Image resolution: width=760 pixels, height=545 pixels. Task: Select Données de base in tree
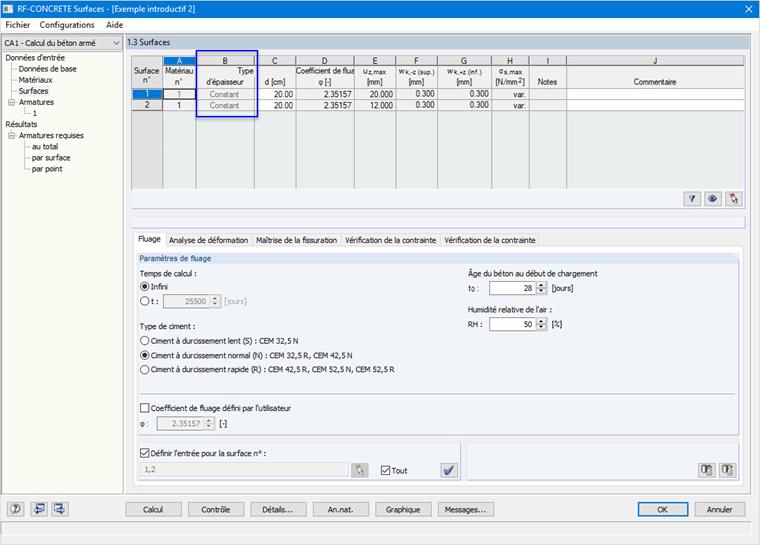(48, 69)
